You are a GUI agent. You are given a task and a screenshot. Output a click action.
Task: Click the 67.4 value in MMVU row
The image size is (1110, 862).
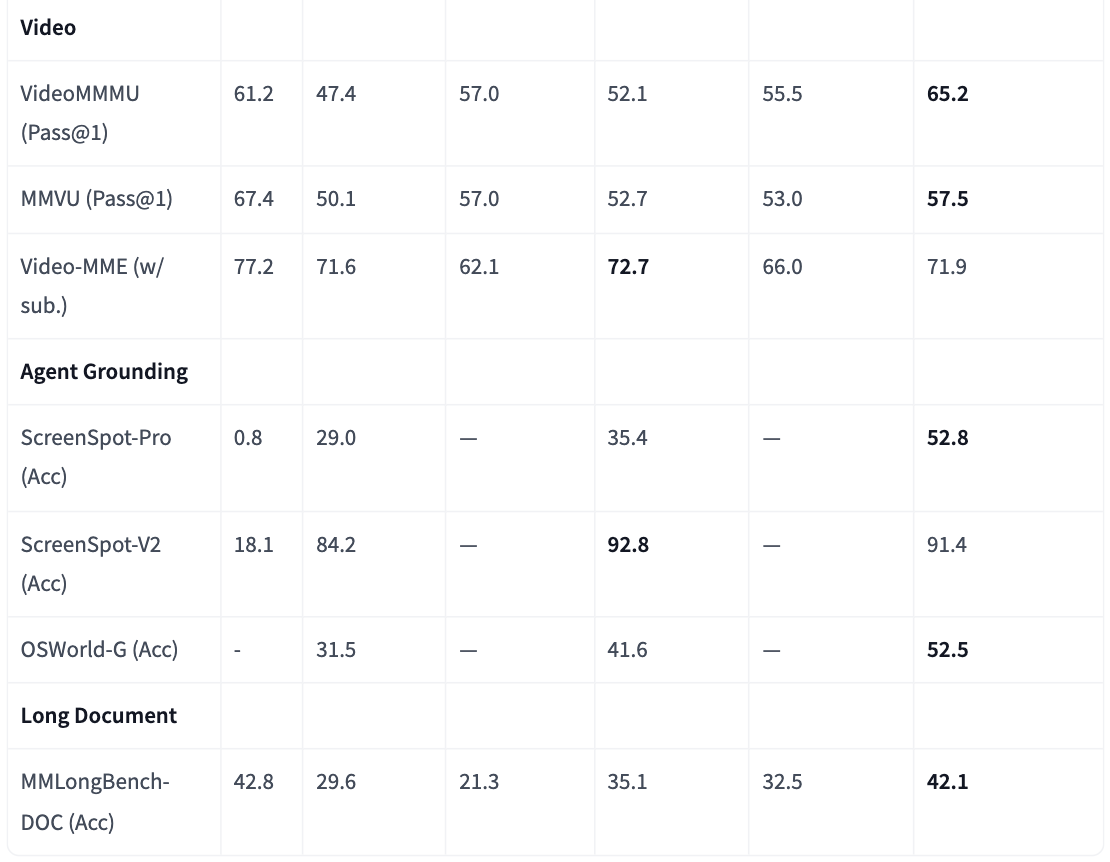click(253, 199)
